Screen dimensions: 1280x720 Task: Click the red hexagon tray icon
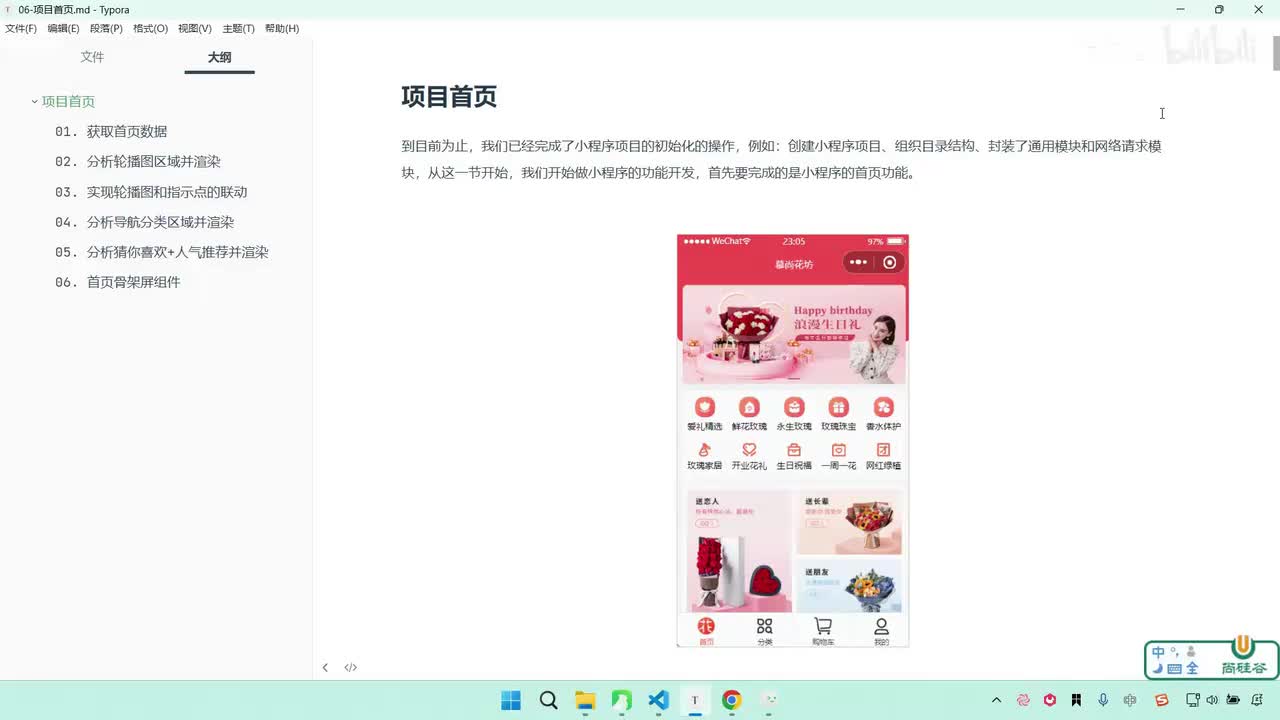1050,700
